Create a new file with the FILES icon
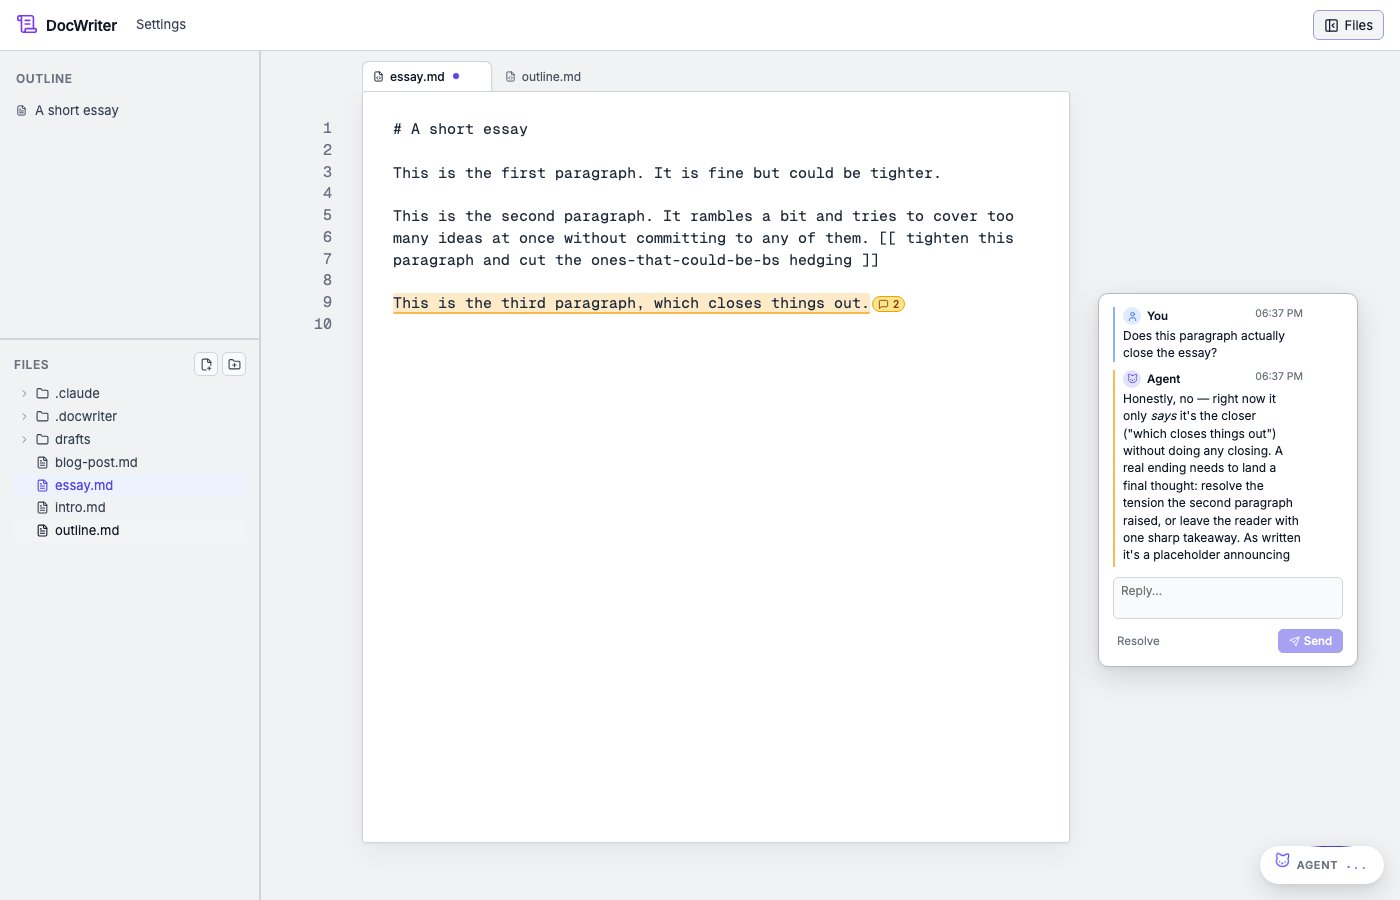Viewport: 1400px width, 900px height. [x=206, y=364]
